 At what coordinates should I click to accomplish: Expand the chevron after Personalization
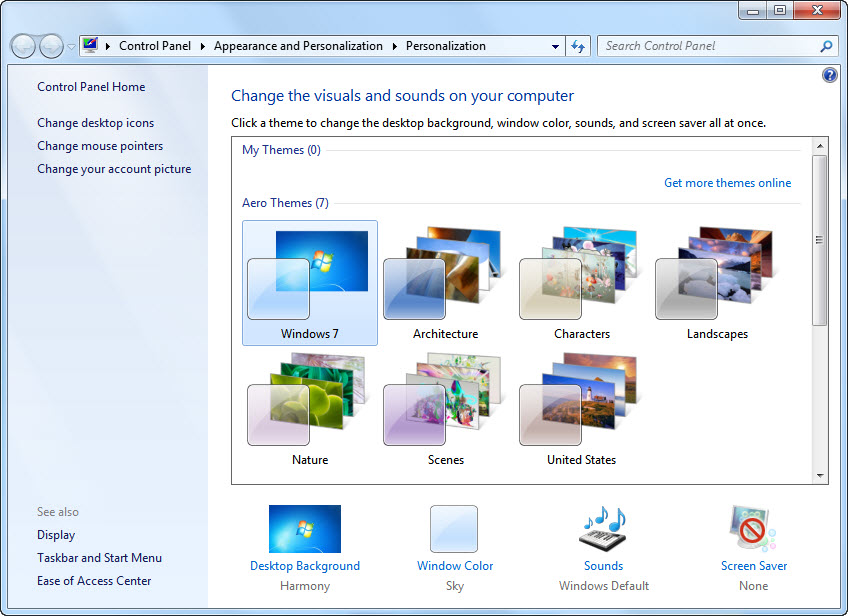coord(496,46)
